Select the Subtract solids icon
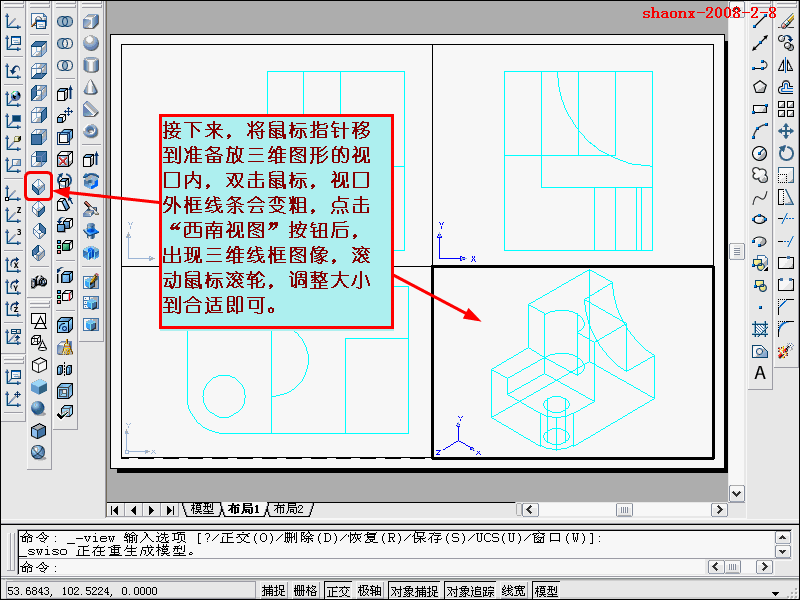Image resolution: width=800 pixels, height=600 pixels. (x=64, y=43)
